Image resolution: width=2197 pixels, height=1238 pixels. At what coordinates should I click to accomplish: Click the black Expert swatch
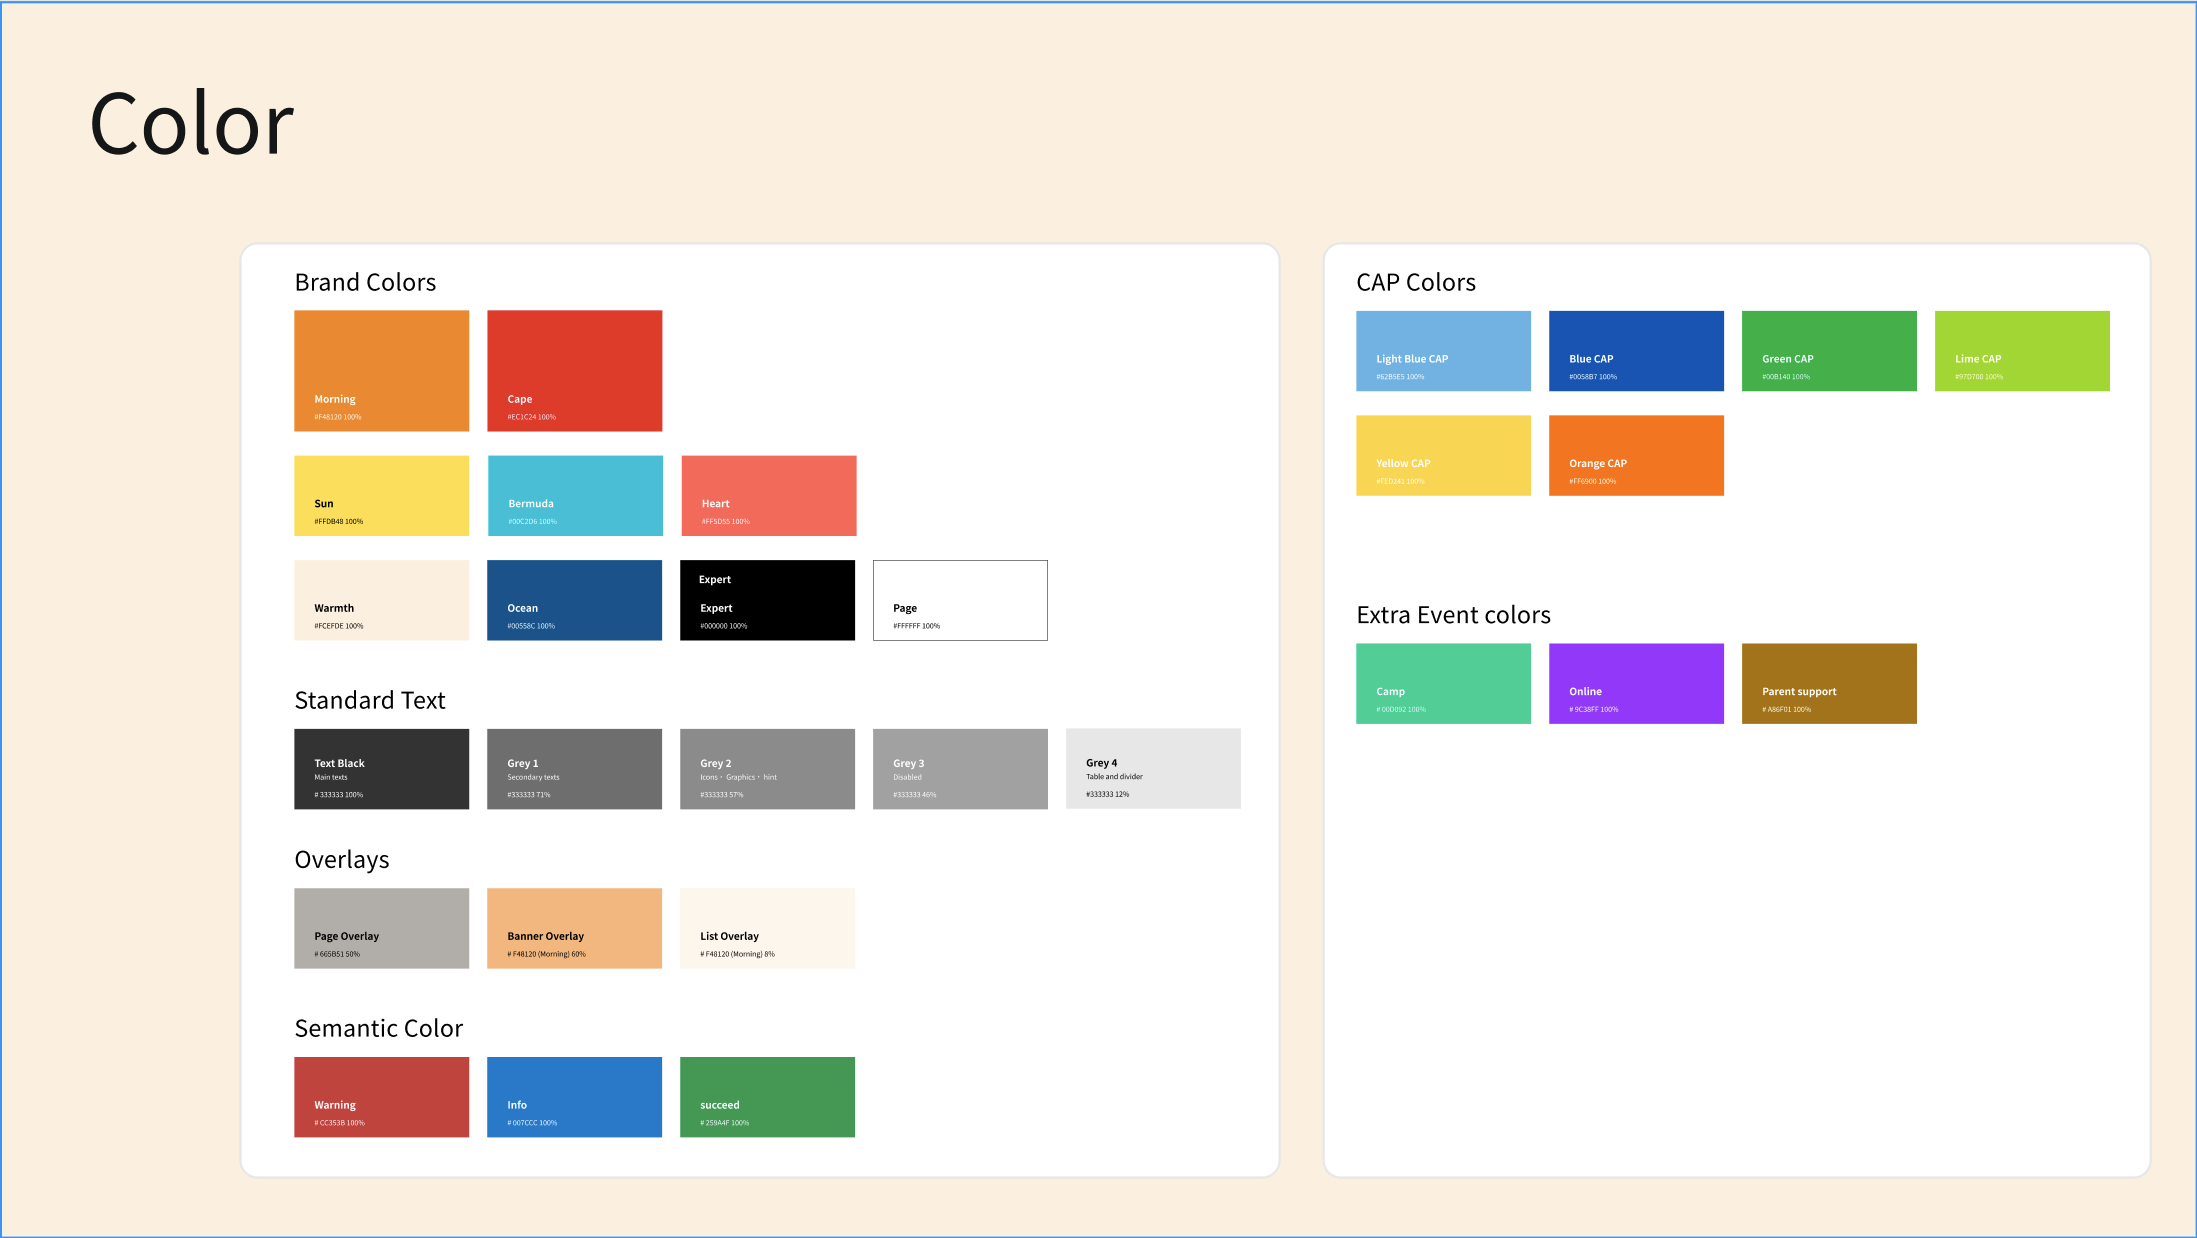point(767,600)
